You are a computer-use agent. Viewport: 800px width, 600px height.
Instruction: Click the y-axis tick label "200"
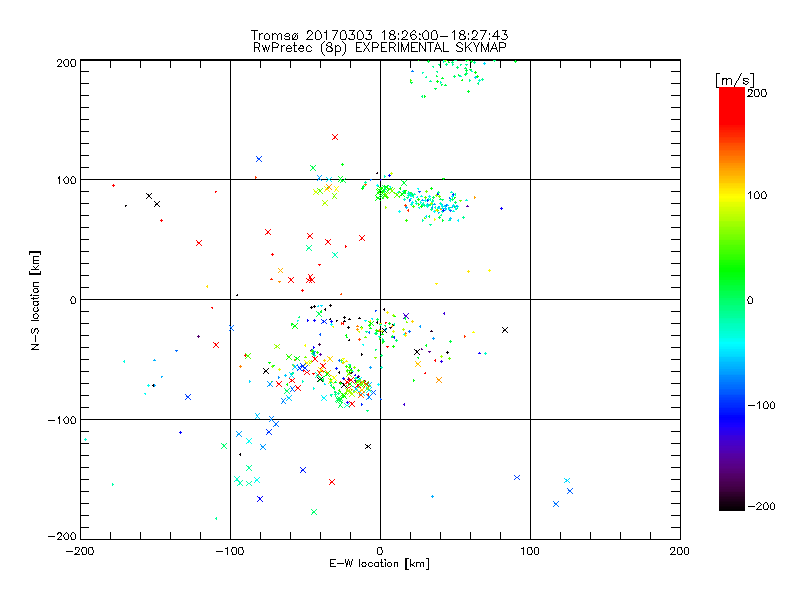[67, 63]
